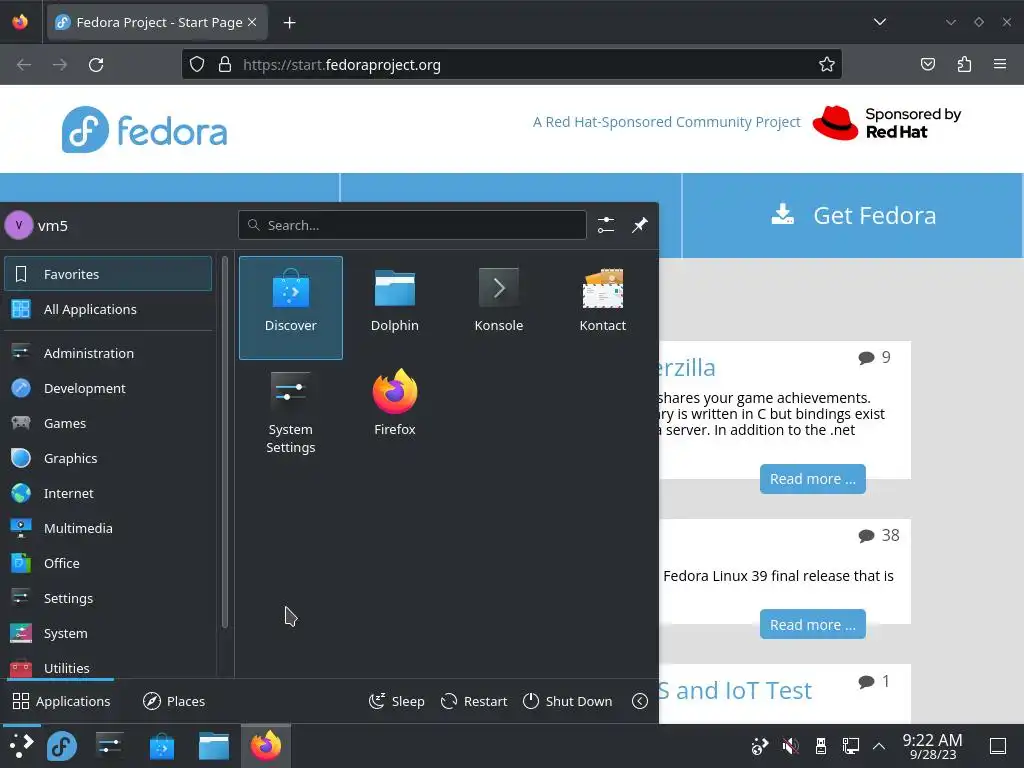Launch Konsole terminal from Favorites

[x=498, y=308]
